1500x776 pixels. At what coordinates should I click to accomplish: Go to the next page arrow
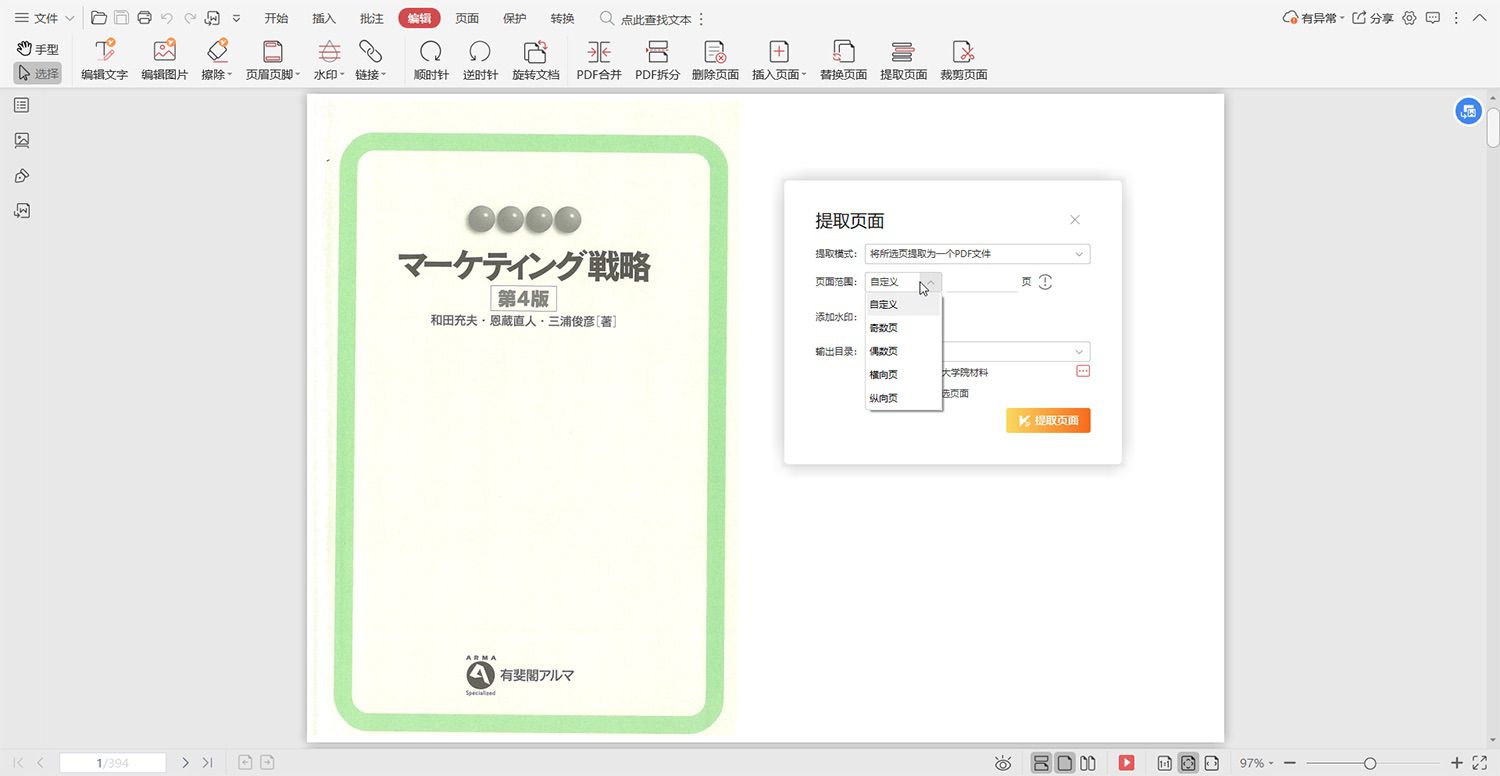(x=185, y=763)
